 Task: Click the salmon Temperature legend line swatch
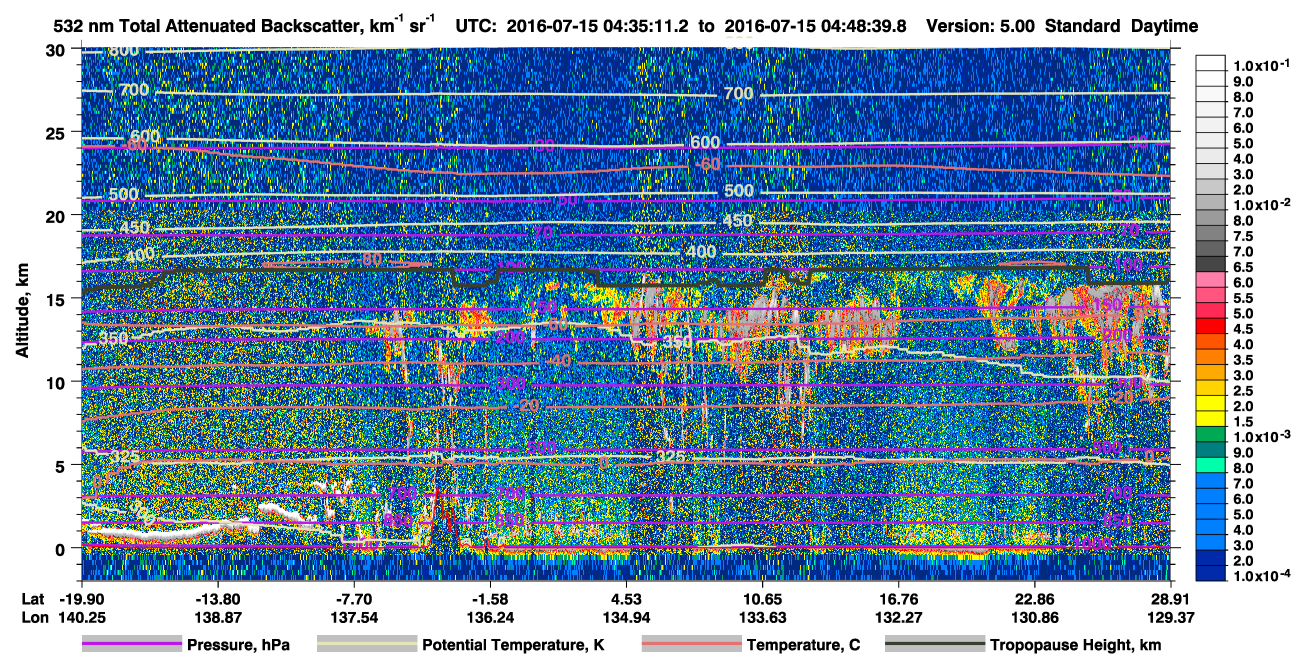[x=691, y=645]
